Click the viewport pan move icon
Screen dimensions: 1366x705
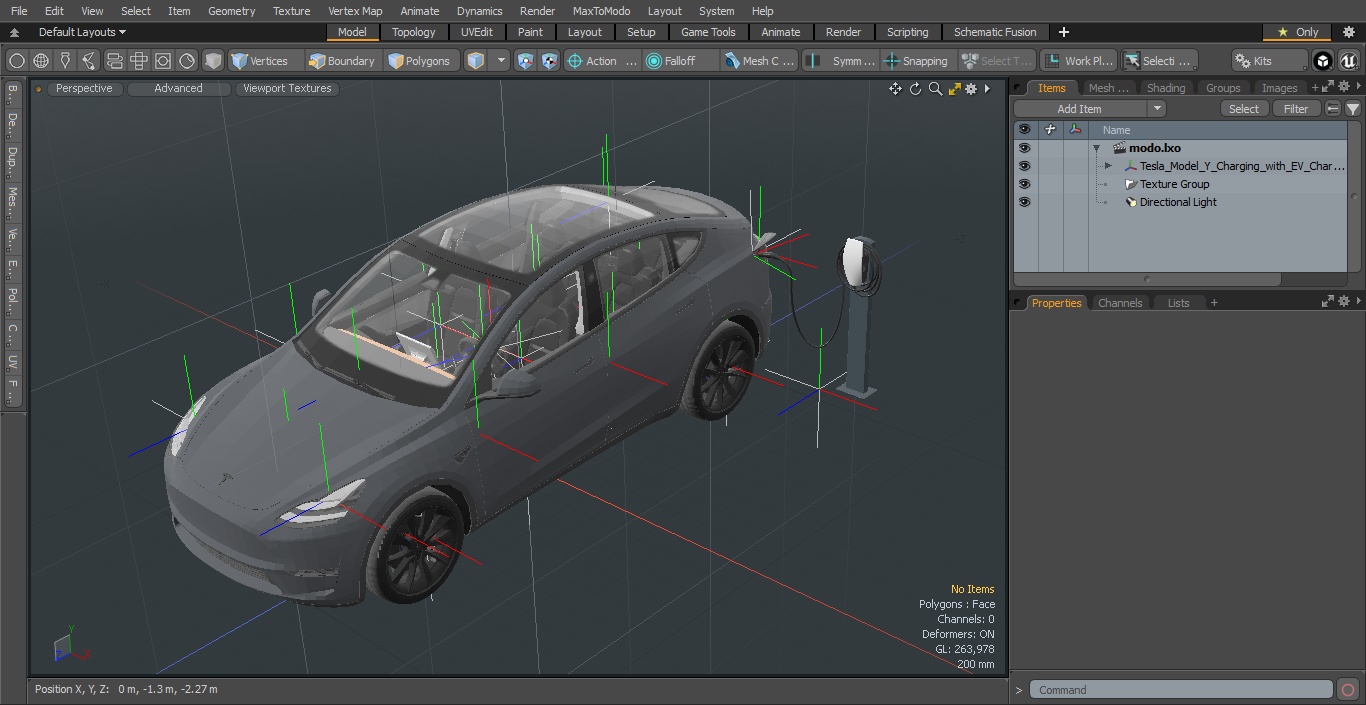[x=895, y=89]
